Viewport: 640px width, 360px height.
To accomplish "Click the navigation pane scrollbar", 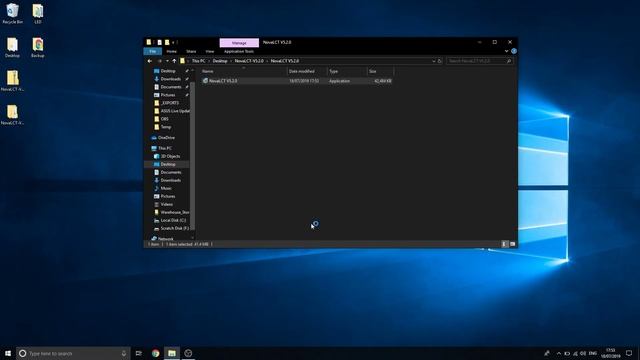I will 193,155.
